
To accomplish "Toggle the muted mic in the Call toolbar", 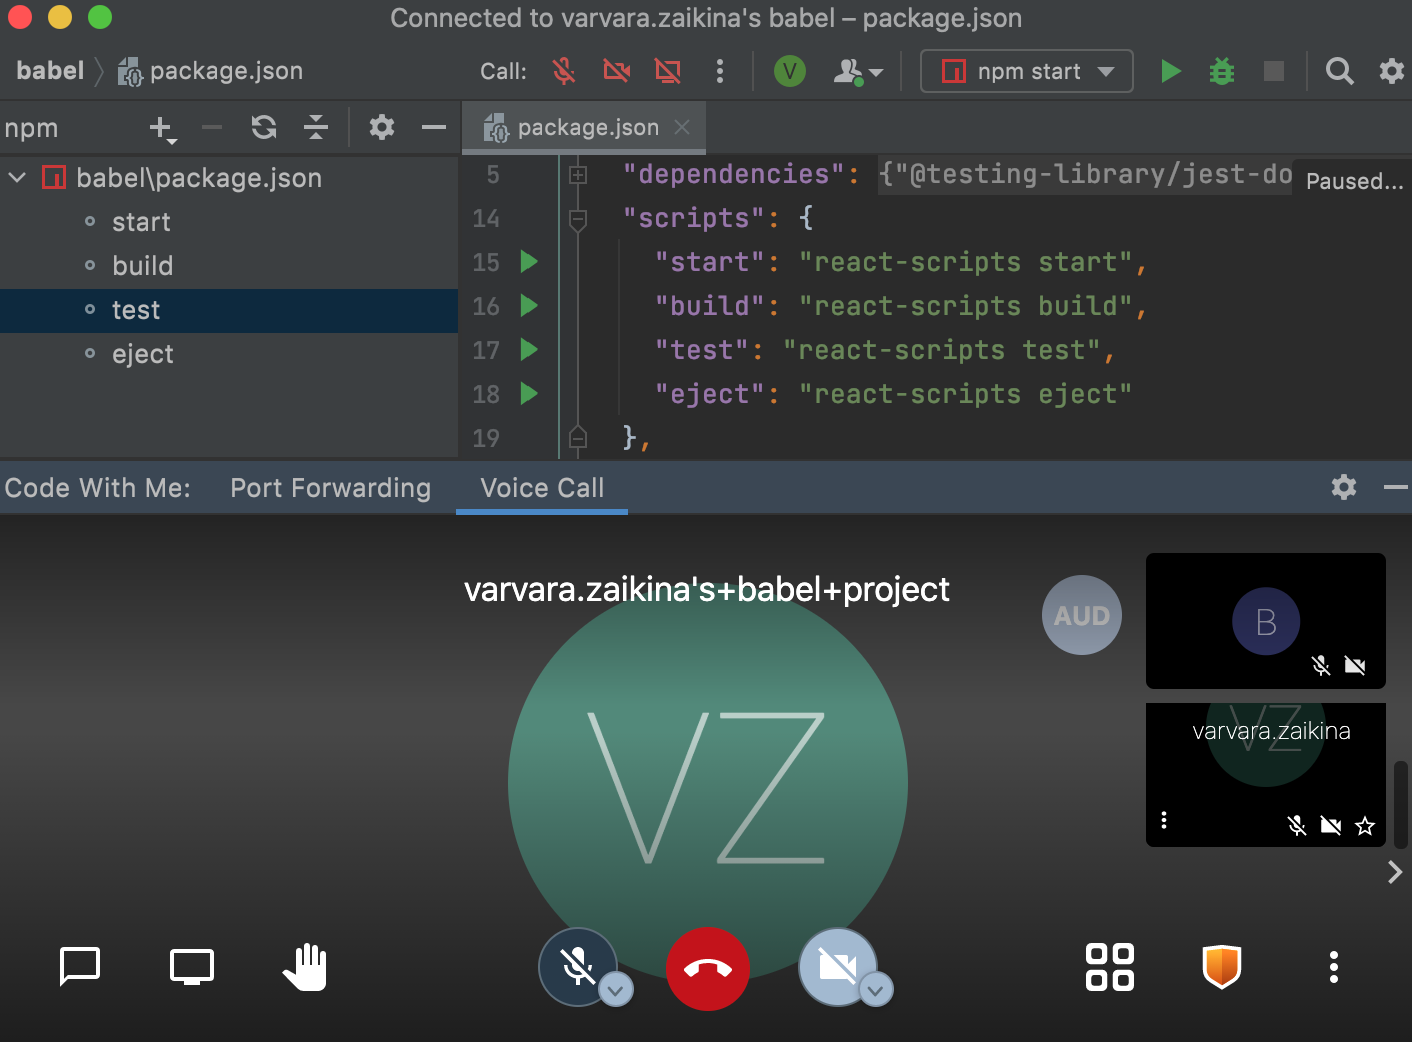I will 563,71.
